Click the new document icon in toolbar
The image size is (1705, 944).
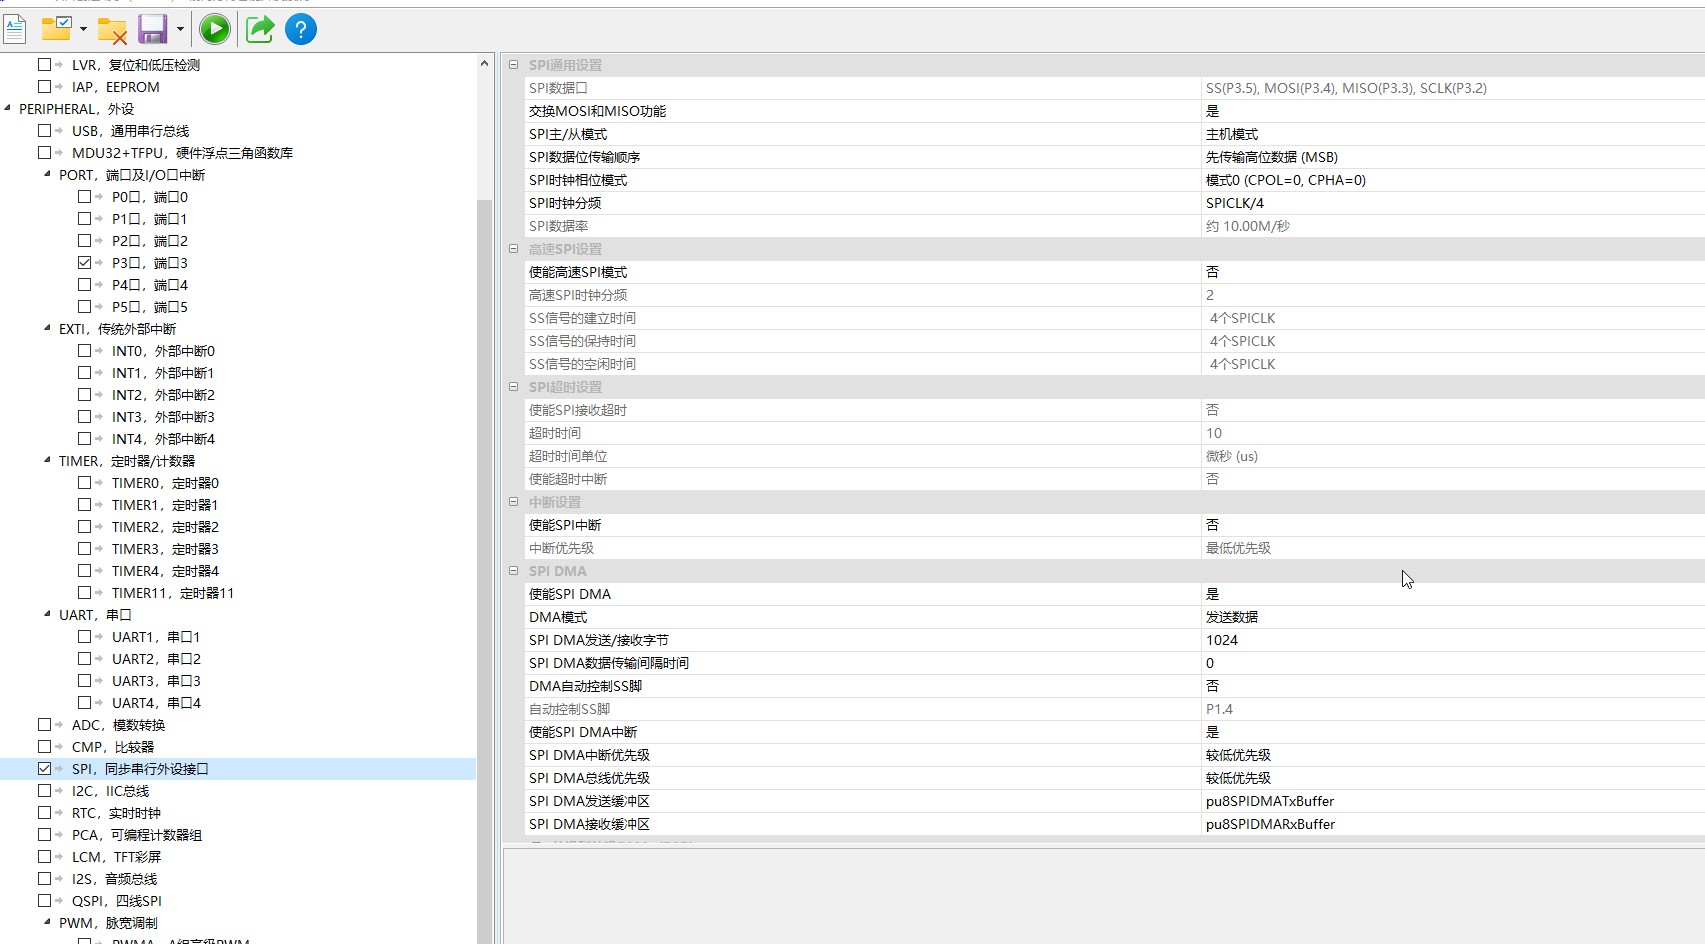(15, 29)
